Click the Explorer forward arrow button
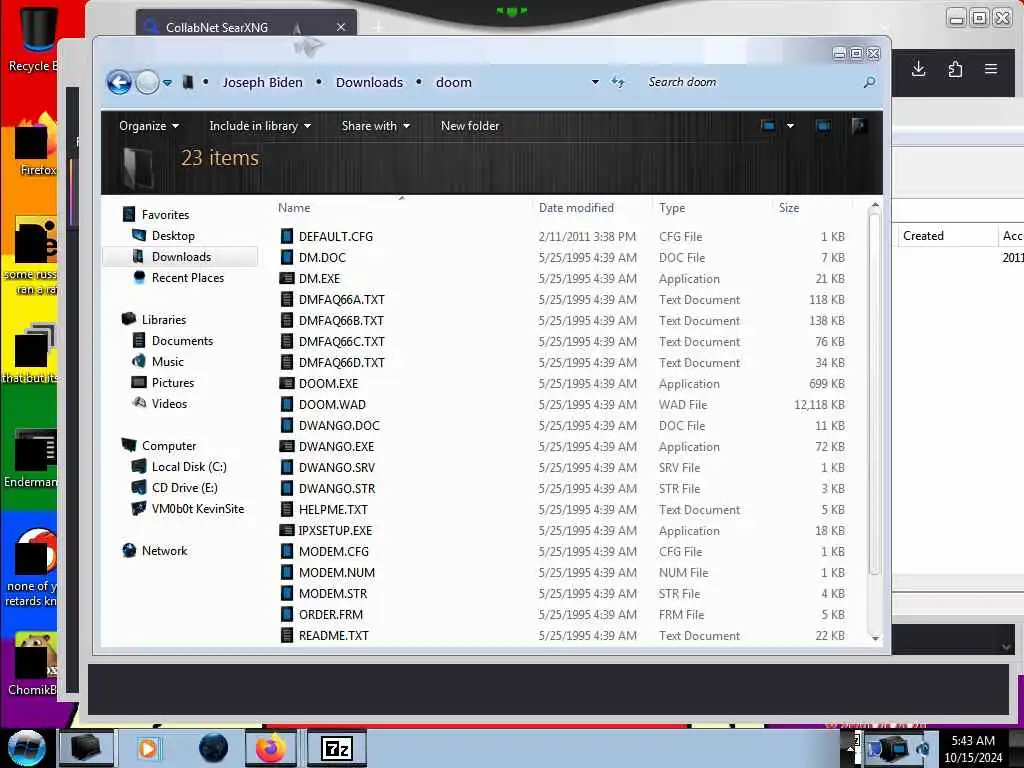1024x768 pixels. pyautogui.click(x=148, y=82)
